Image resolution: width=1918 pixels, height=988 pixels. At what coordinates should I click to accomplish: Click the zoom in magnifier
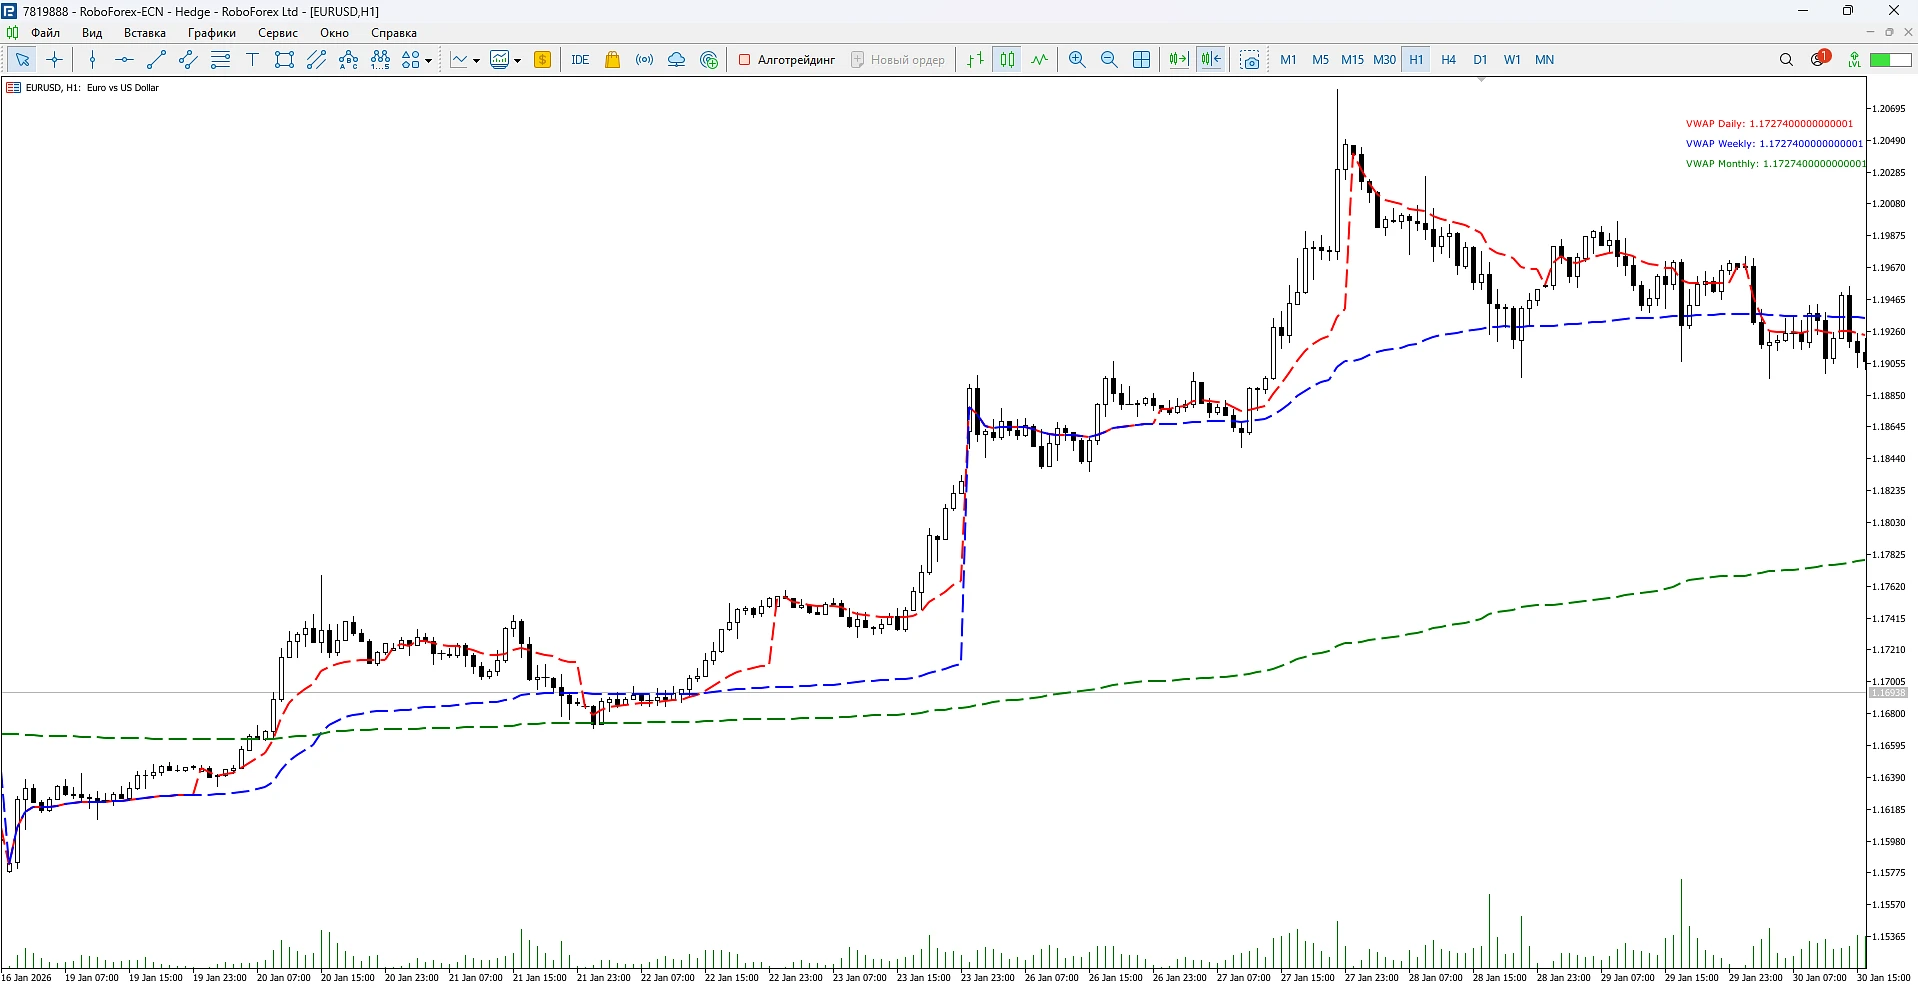[1077, 60]
